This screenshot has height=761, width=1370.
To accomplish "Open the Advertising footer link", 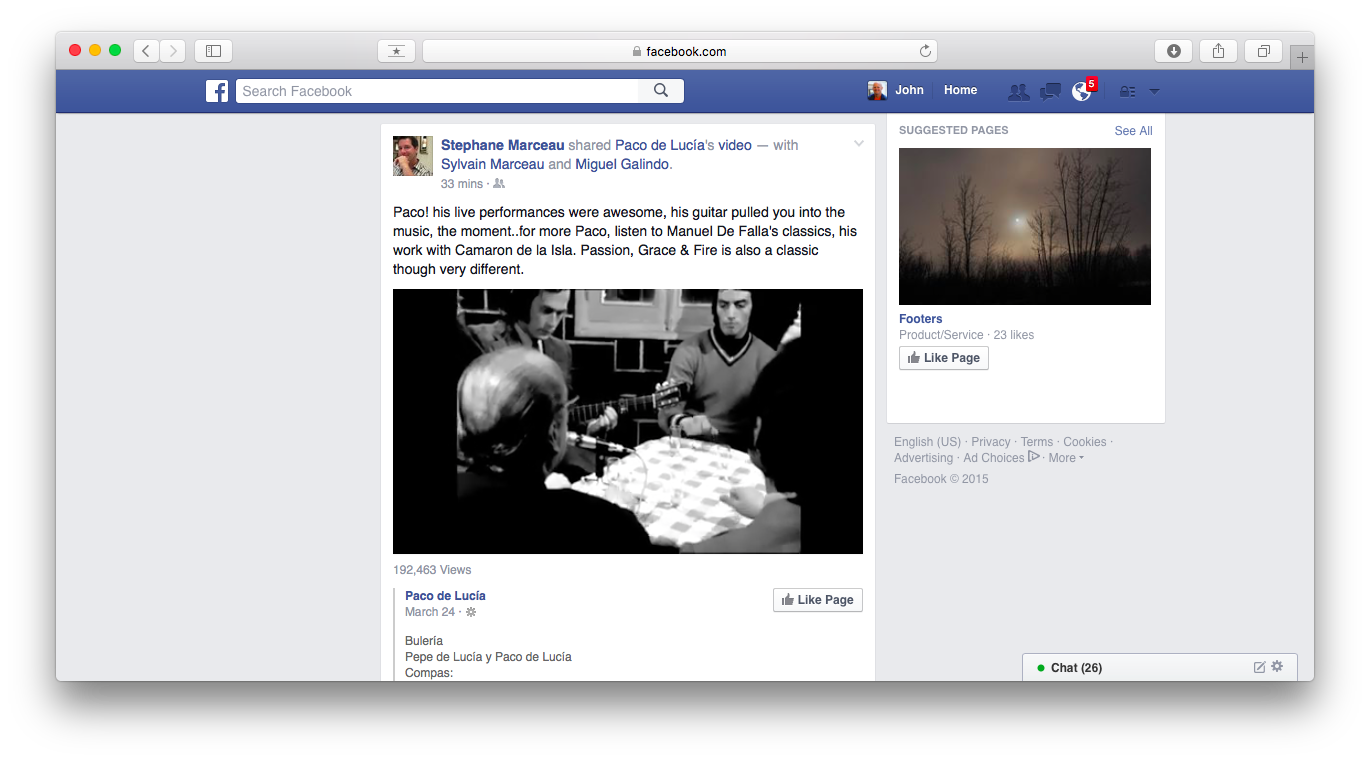I will [x=924, y=458].
